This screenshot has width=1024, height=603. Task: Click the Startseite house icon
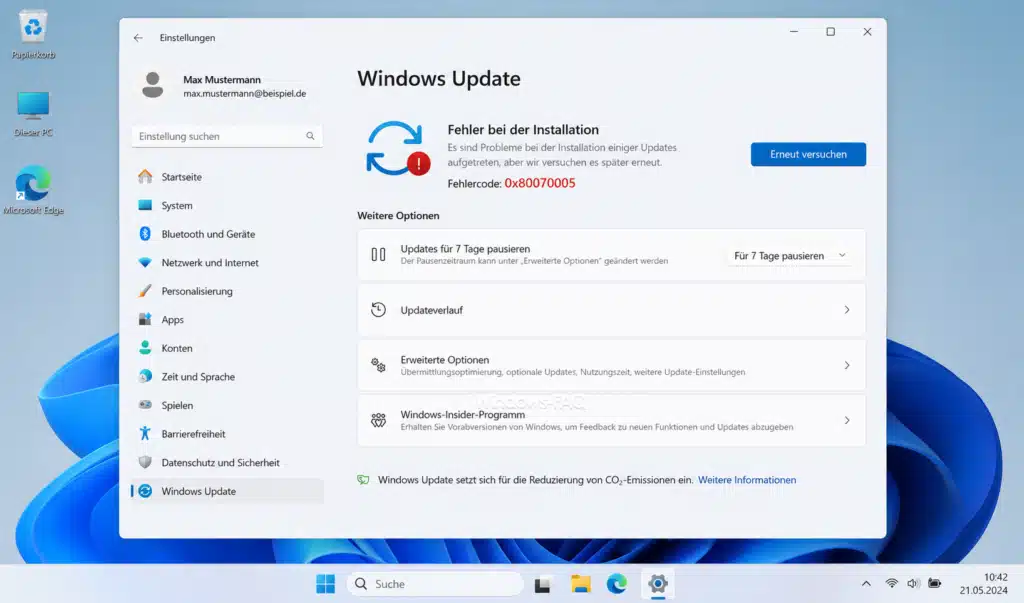[145, 176]
